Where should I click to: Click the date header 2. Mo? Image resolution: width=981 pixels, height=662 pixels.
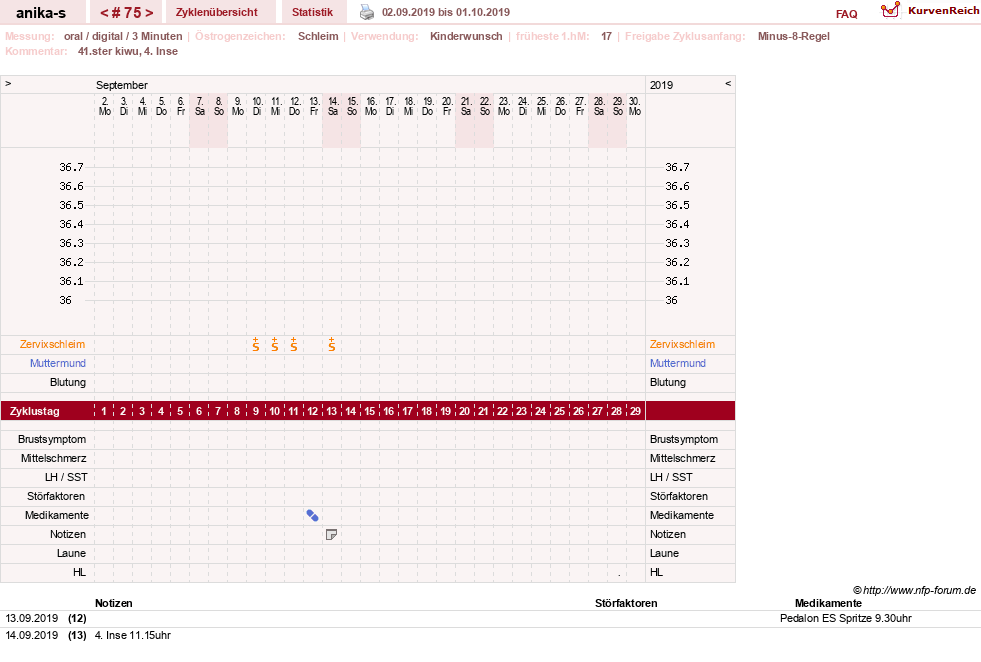click(104, 106)
